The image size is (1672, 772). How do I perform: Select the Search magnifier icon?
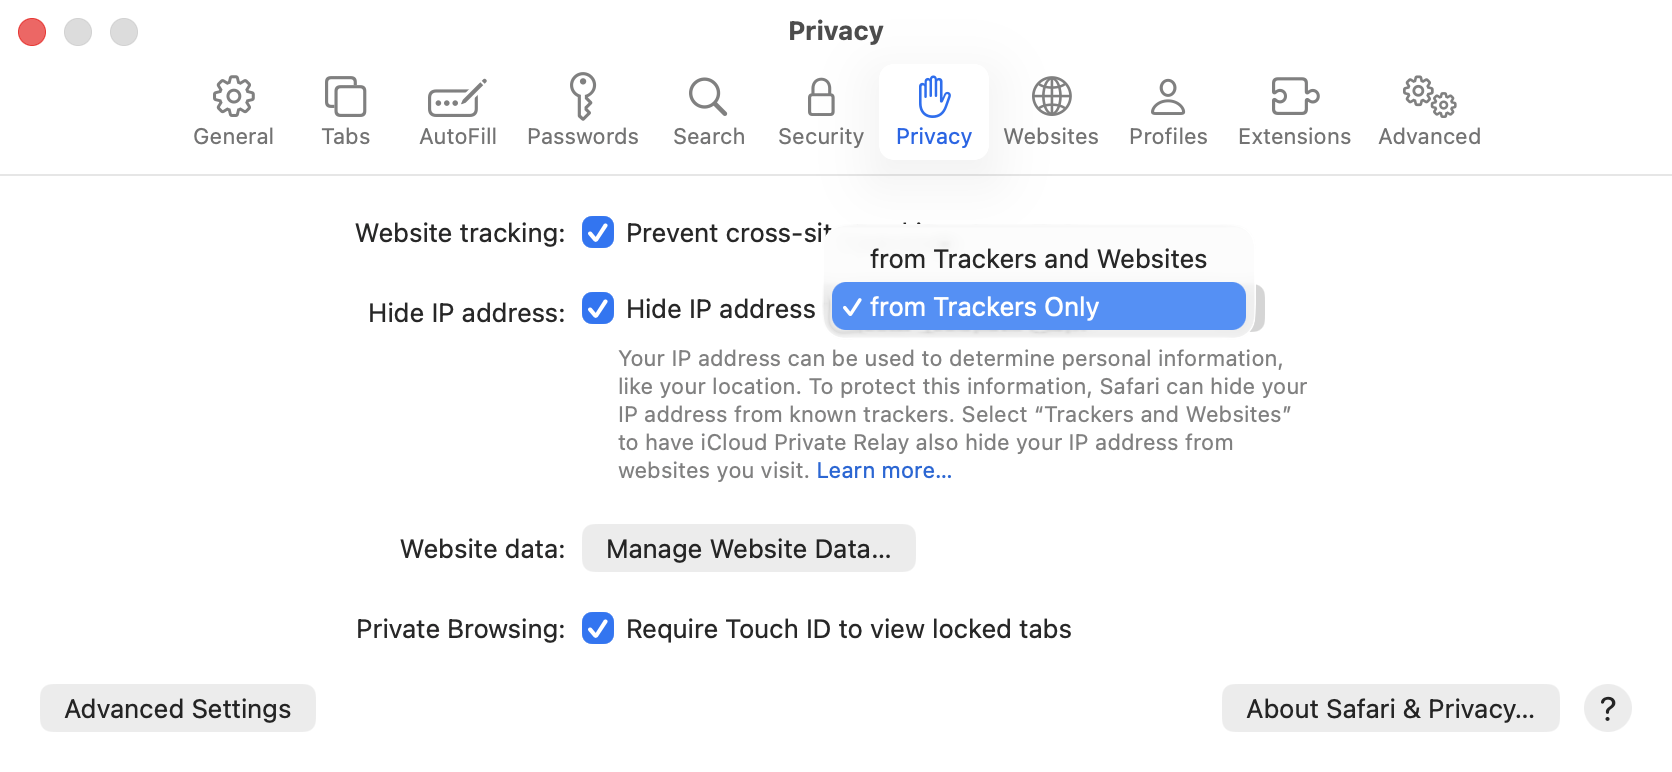tap(708, 97)
